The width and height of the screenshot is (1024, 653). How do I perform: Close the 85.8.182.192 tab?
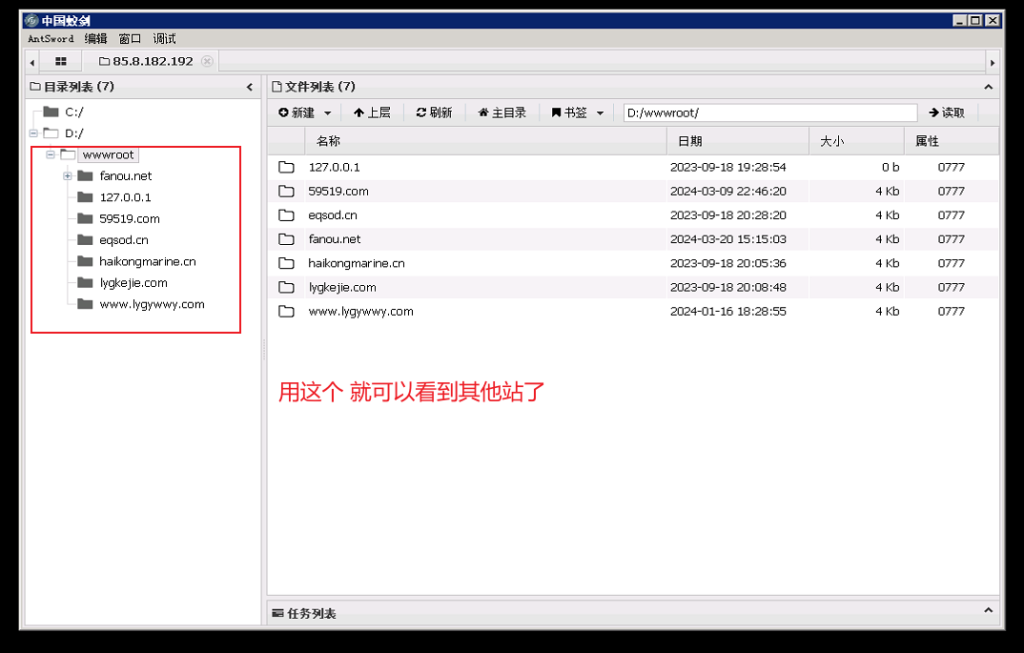(x=207, y=61)
